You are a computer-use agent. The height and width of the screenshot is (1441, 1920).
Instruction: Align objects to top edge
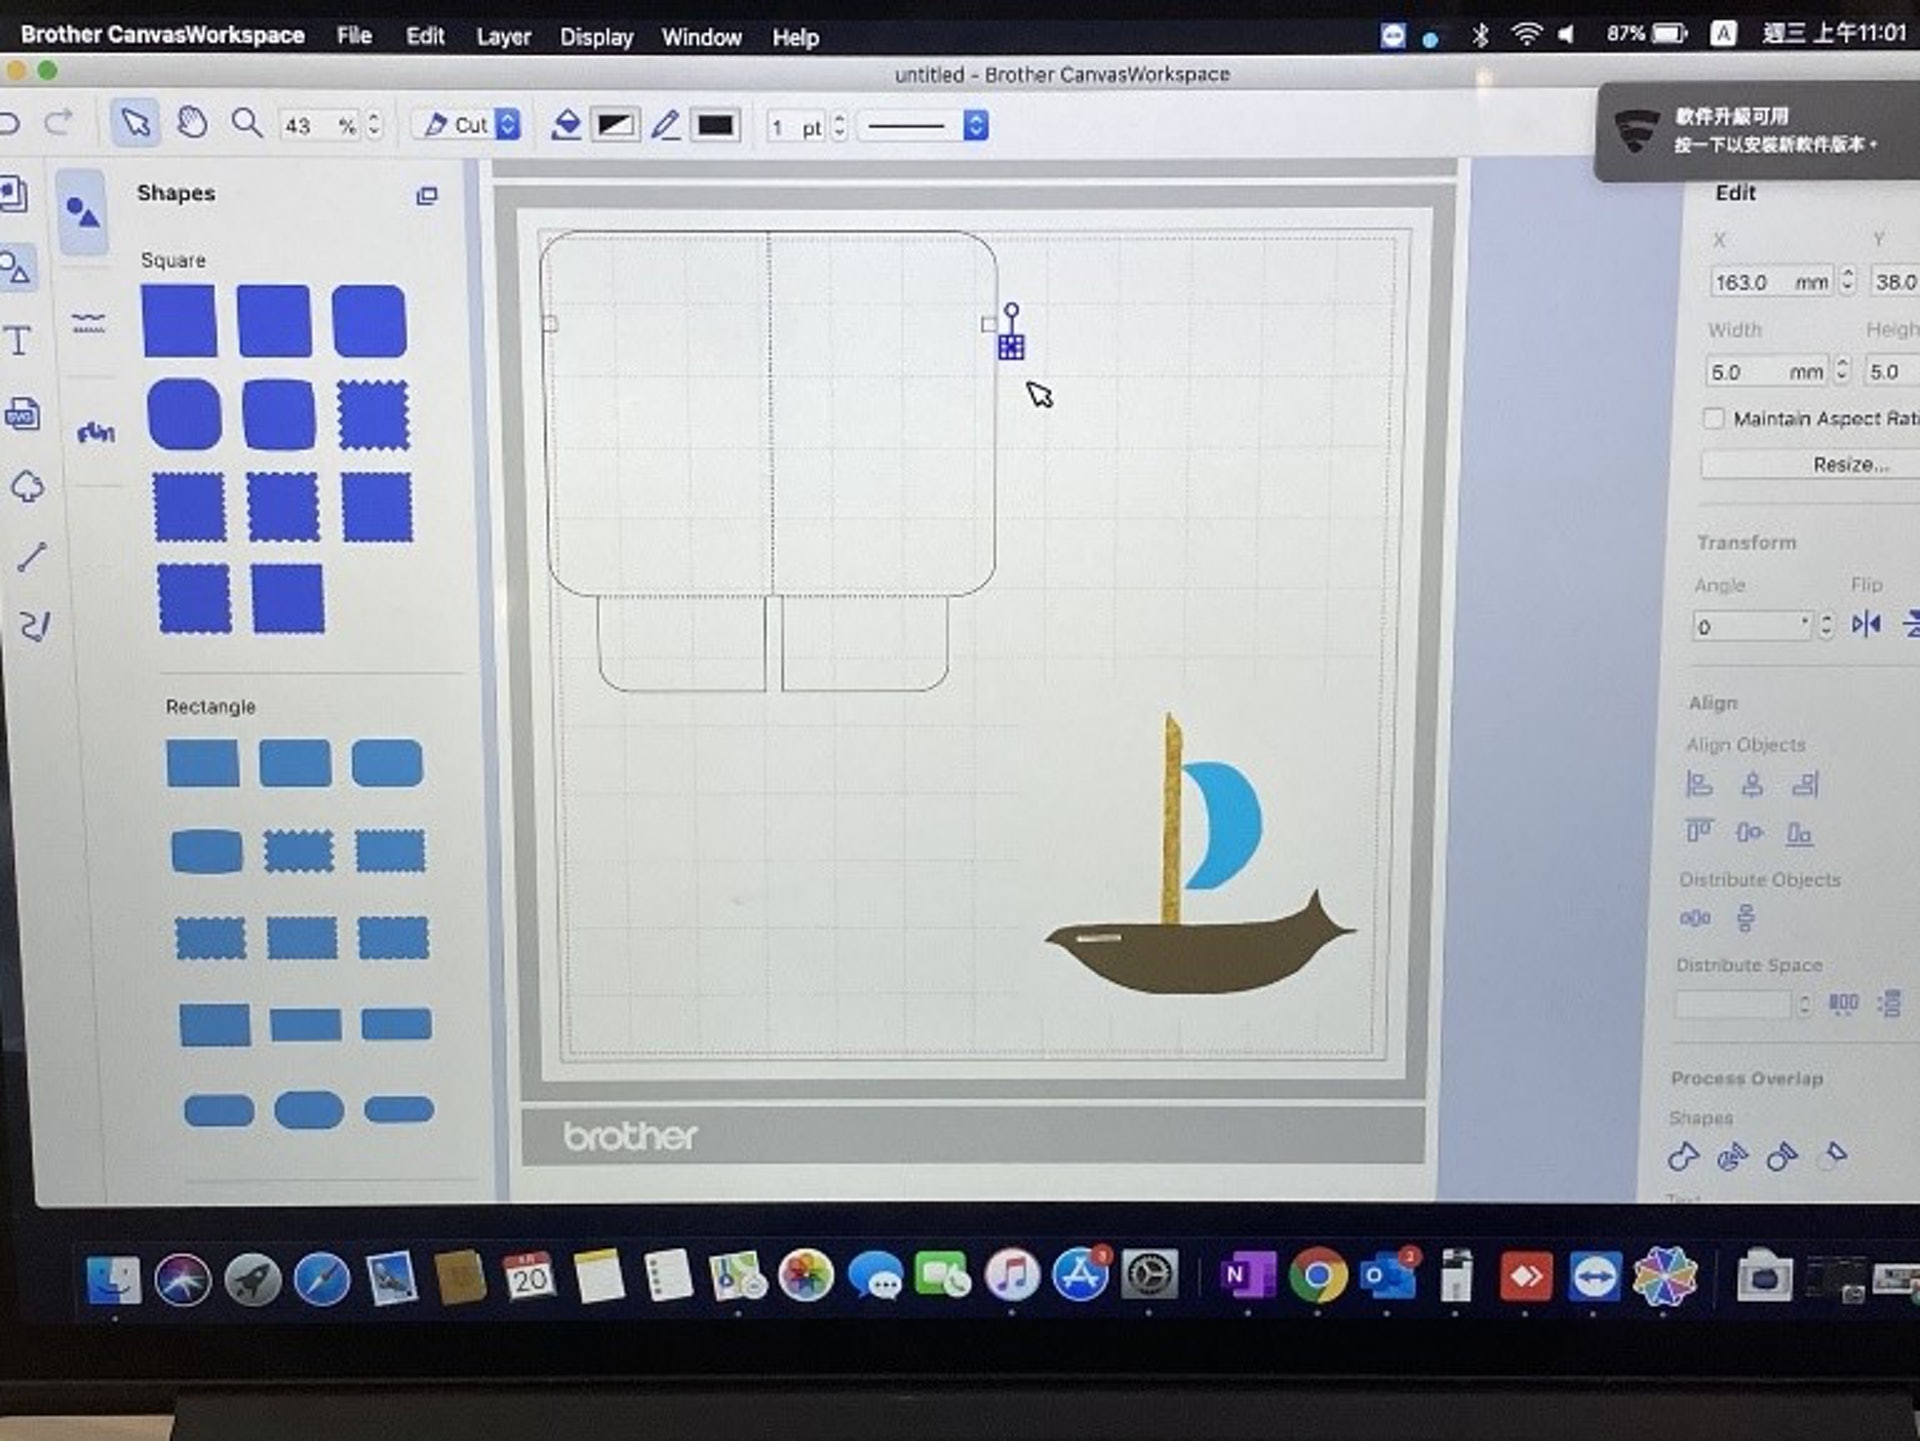pos(1699,831)
